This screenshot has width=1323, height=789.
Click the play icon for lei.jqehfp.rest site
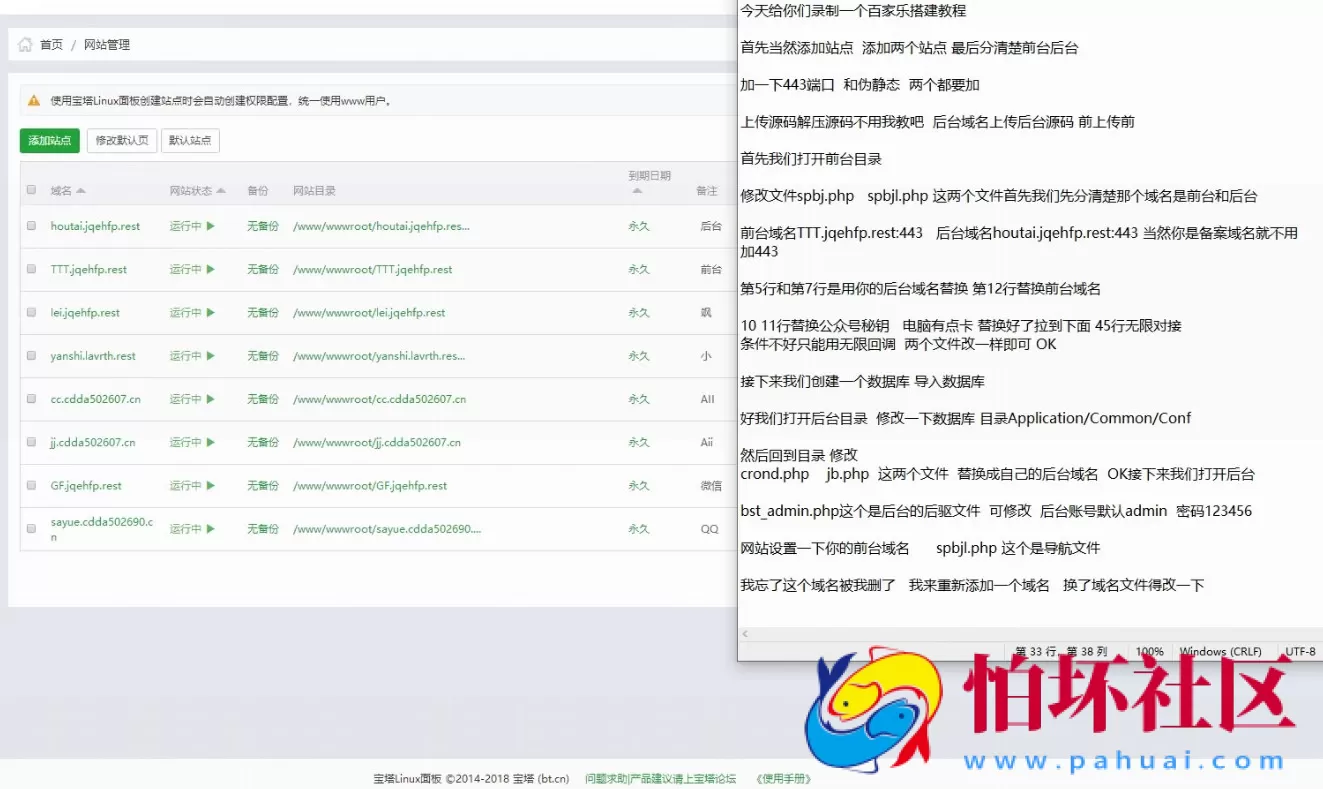pyautogui.click(x=209, y=312)
